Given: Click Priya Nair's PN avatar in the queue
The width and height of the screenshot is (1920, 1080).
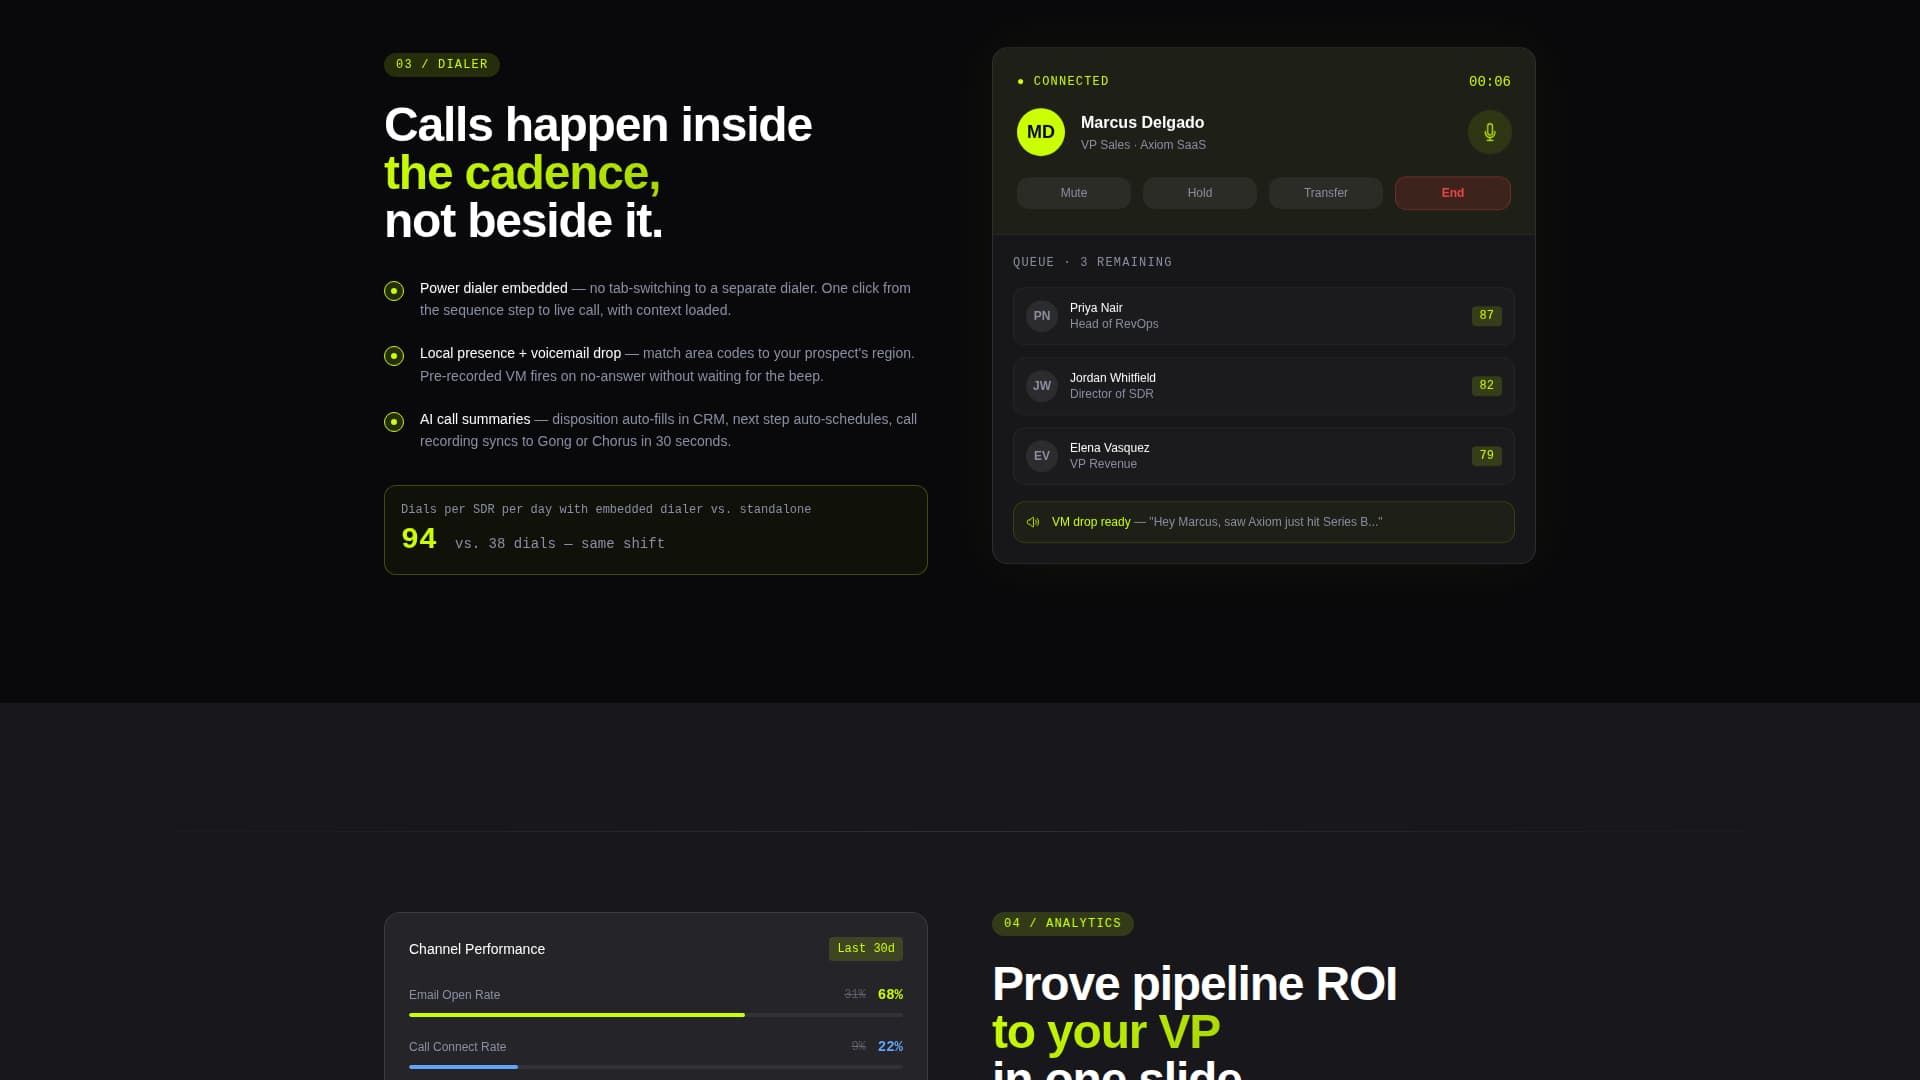Looking at the screenshot, I should [x=1041, y=315].
